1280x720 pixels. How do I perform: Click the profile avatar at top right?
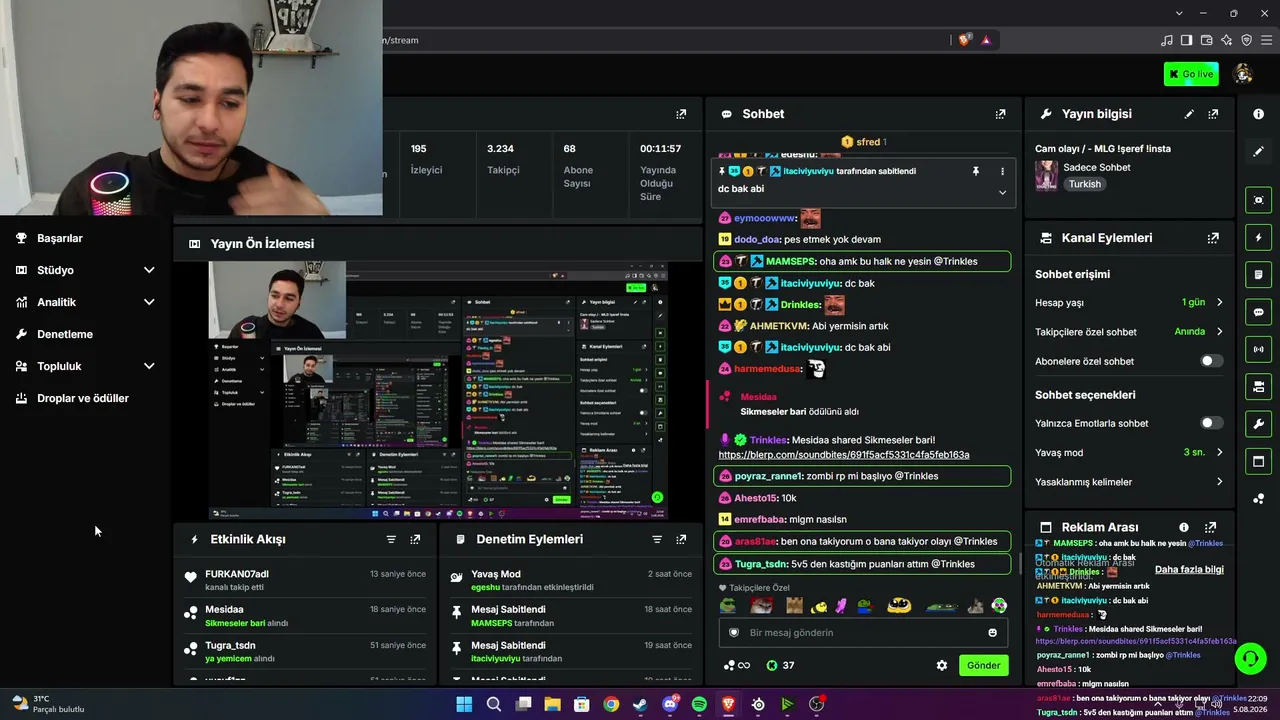1243,74
